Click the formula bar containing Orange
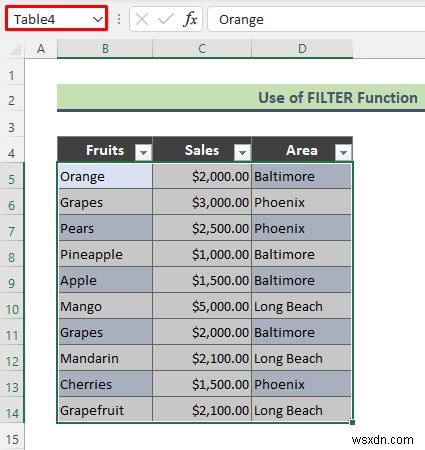425x450 pixels. (316, 20)
